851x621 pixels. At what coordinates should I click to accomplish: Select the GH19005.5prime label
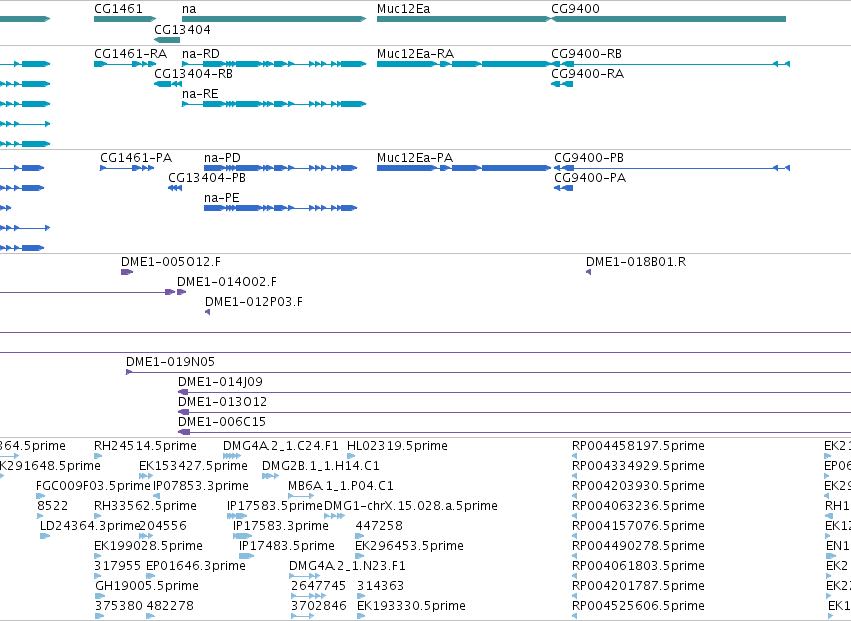tap(147, 586)
